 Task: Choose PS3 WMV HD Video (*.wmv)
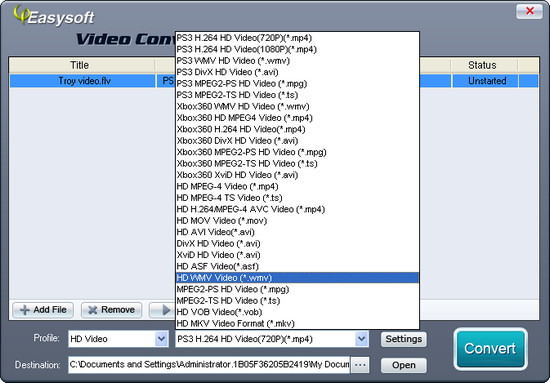[x=297, y=61]
